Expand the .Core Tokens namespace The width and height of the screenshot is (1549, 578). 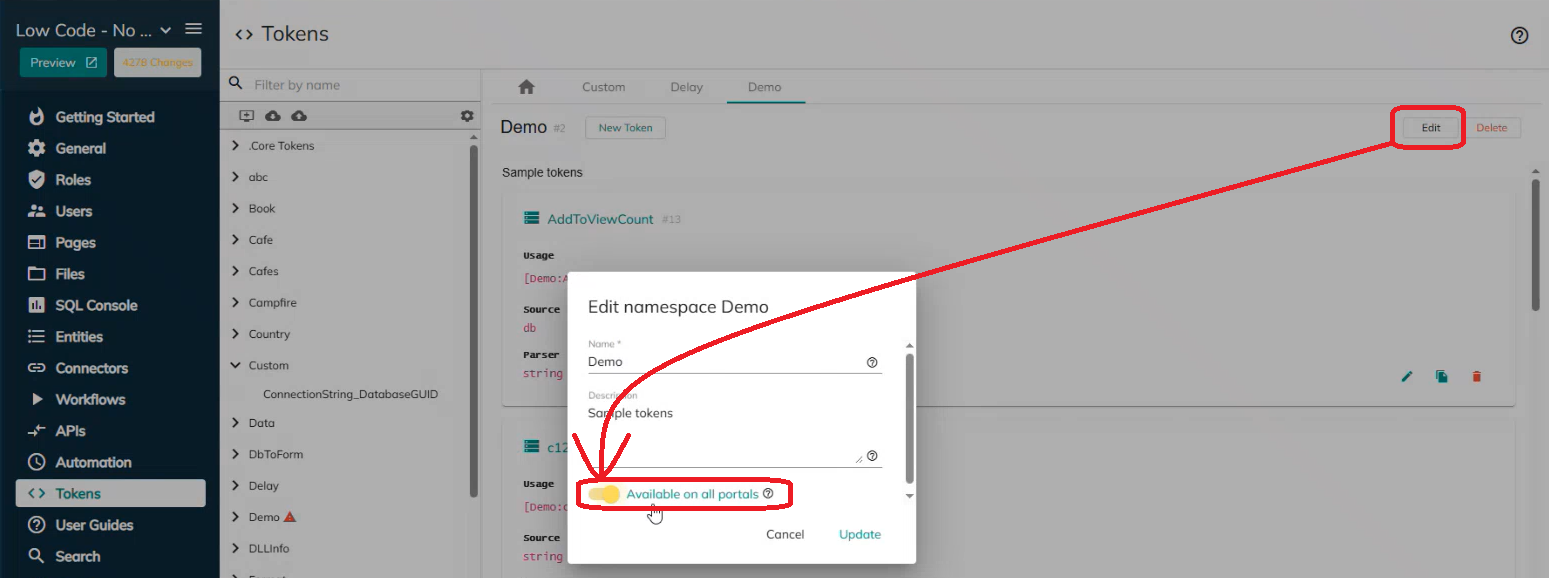(x=236, y=146)
